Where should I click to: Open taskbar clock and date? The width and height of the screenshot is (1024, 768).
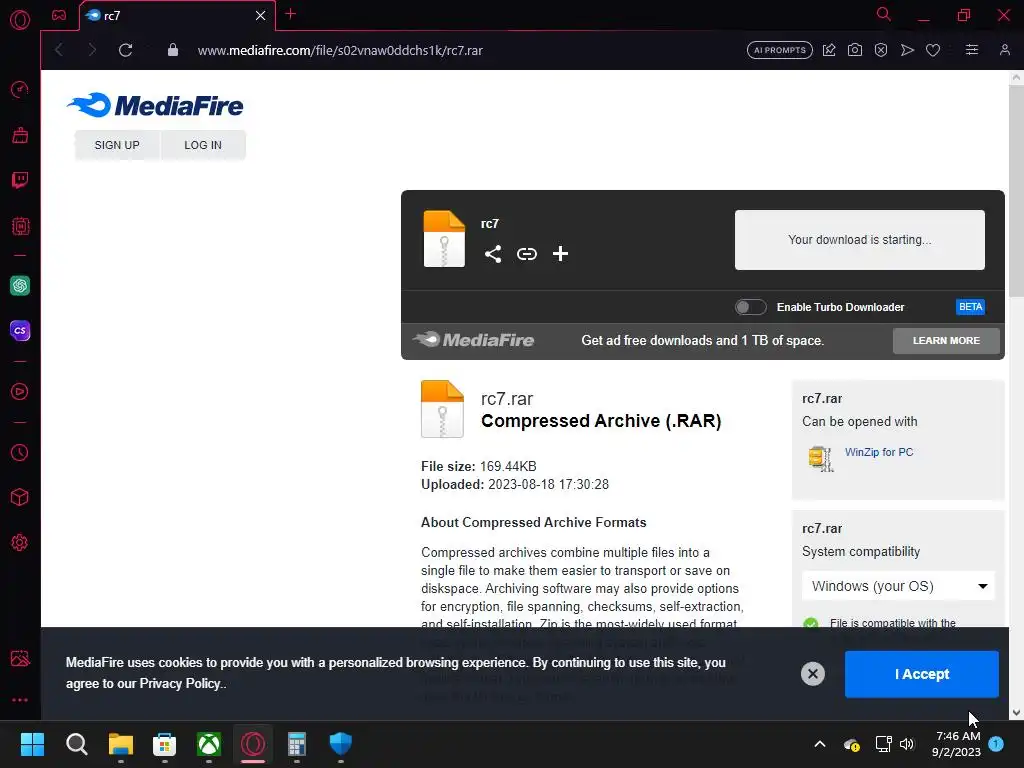(958, 744)
